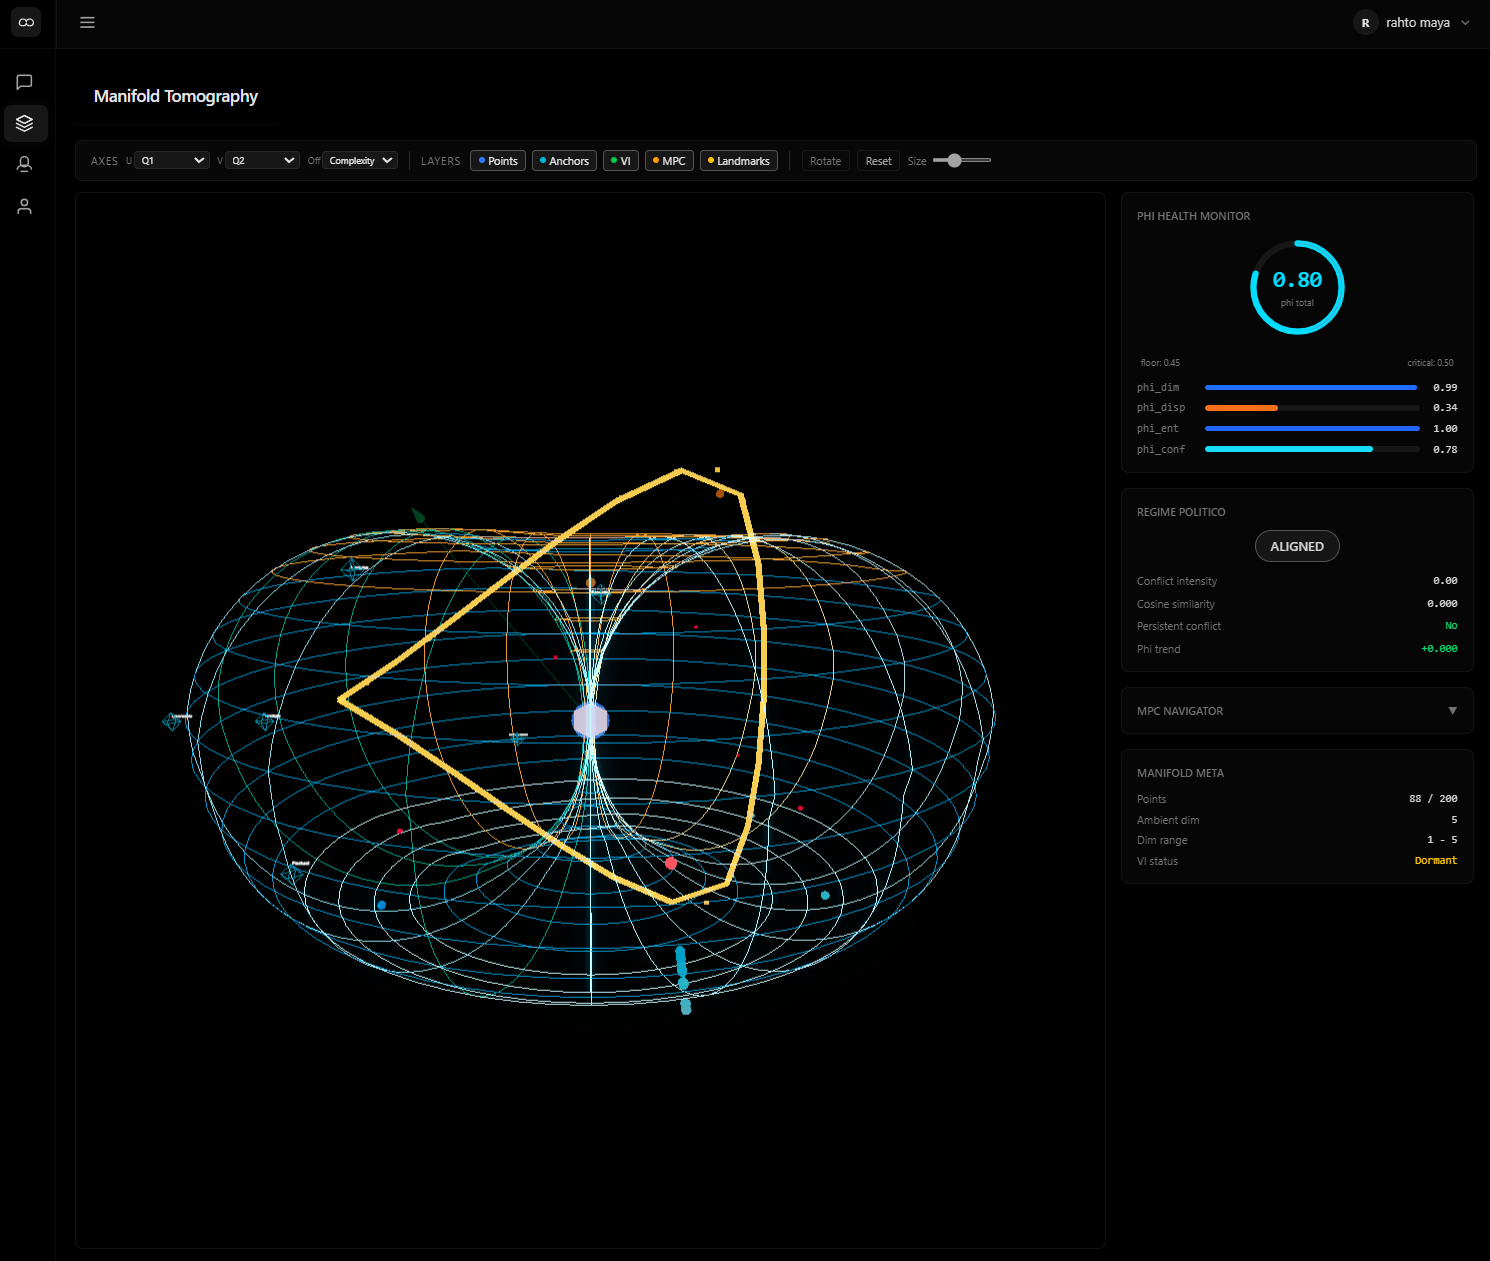Open the agent avatar sidebar icon
The width and height of the screenshot is (1490, 1261).
click(x=25, y=164)
